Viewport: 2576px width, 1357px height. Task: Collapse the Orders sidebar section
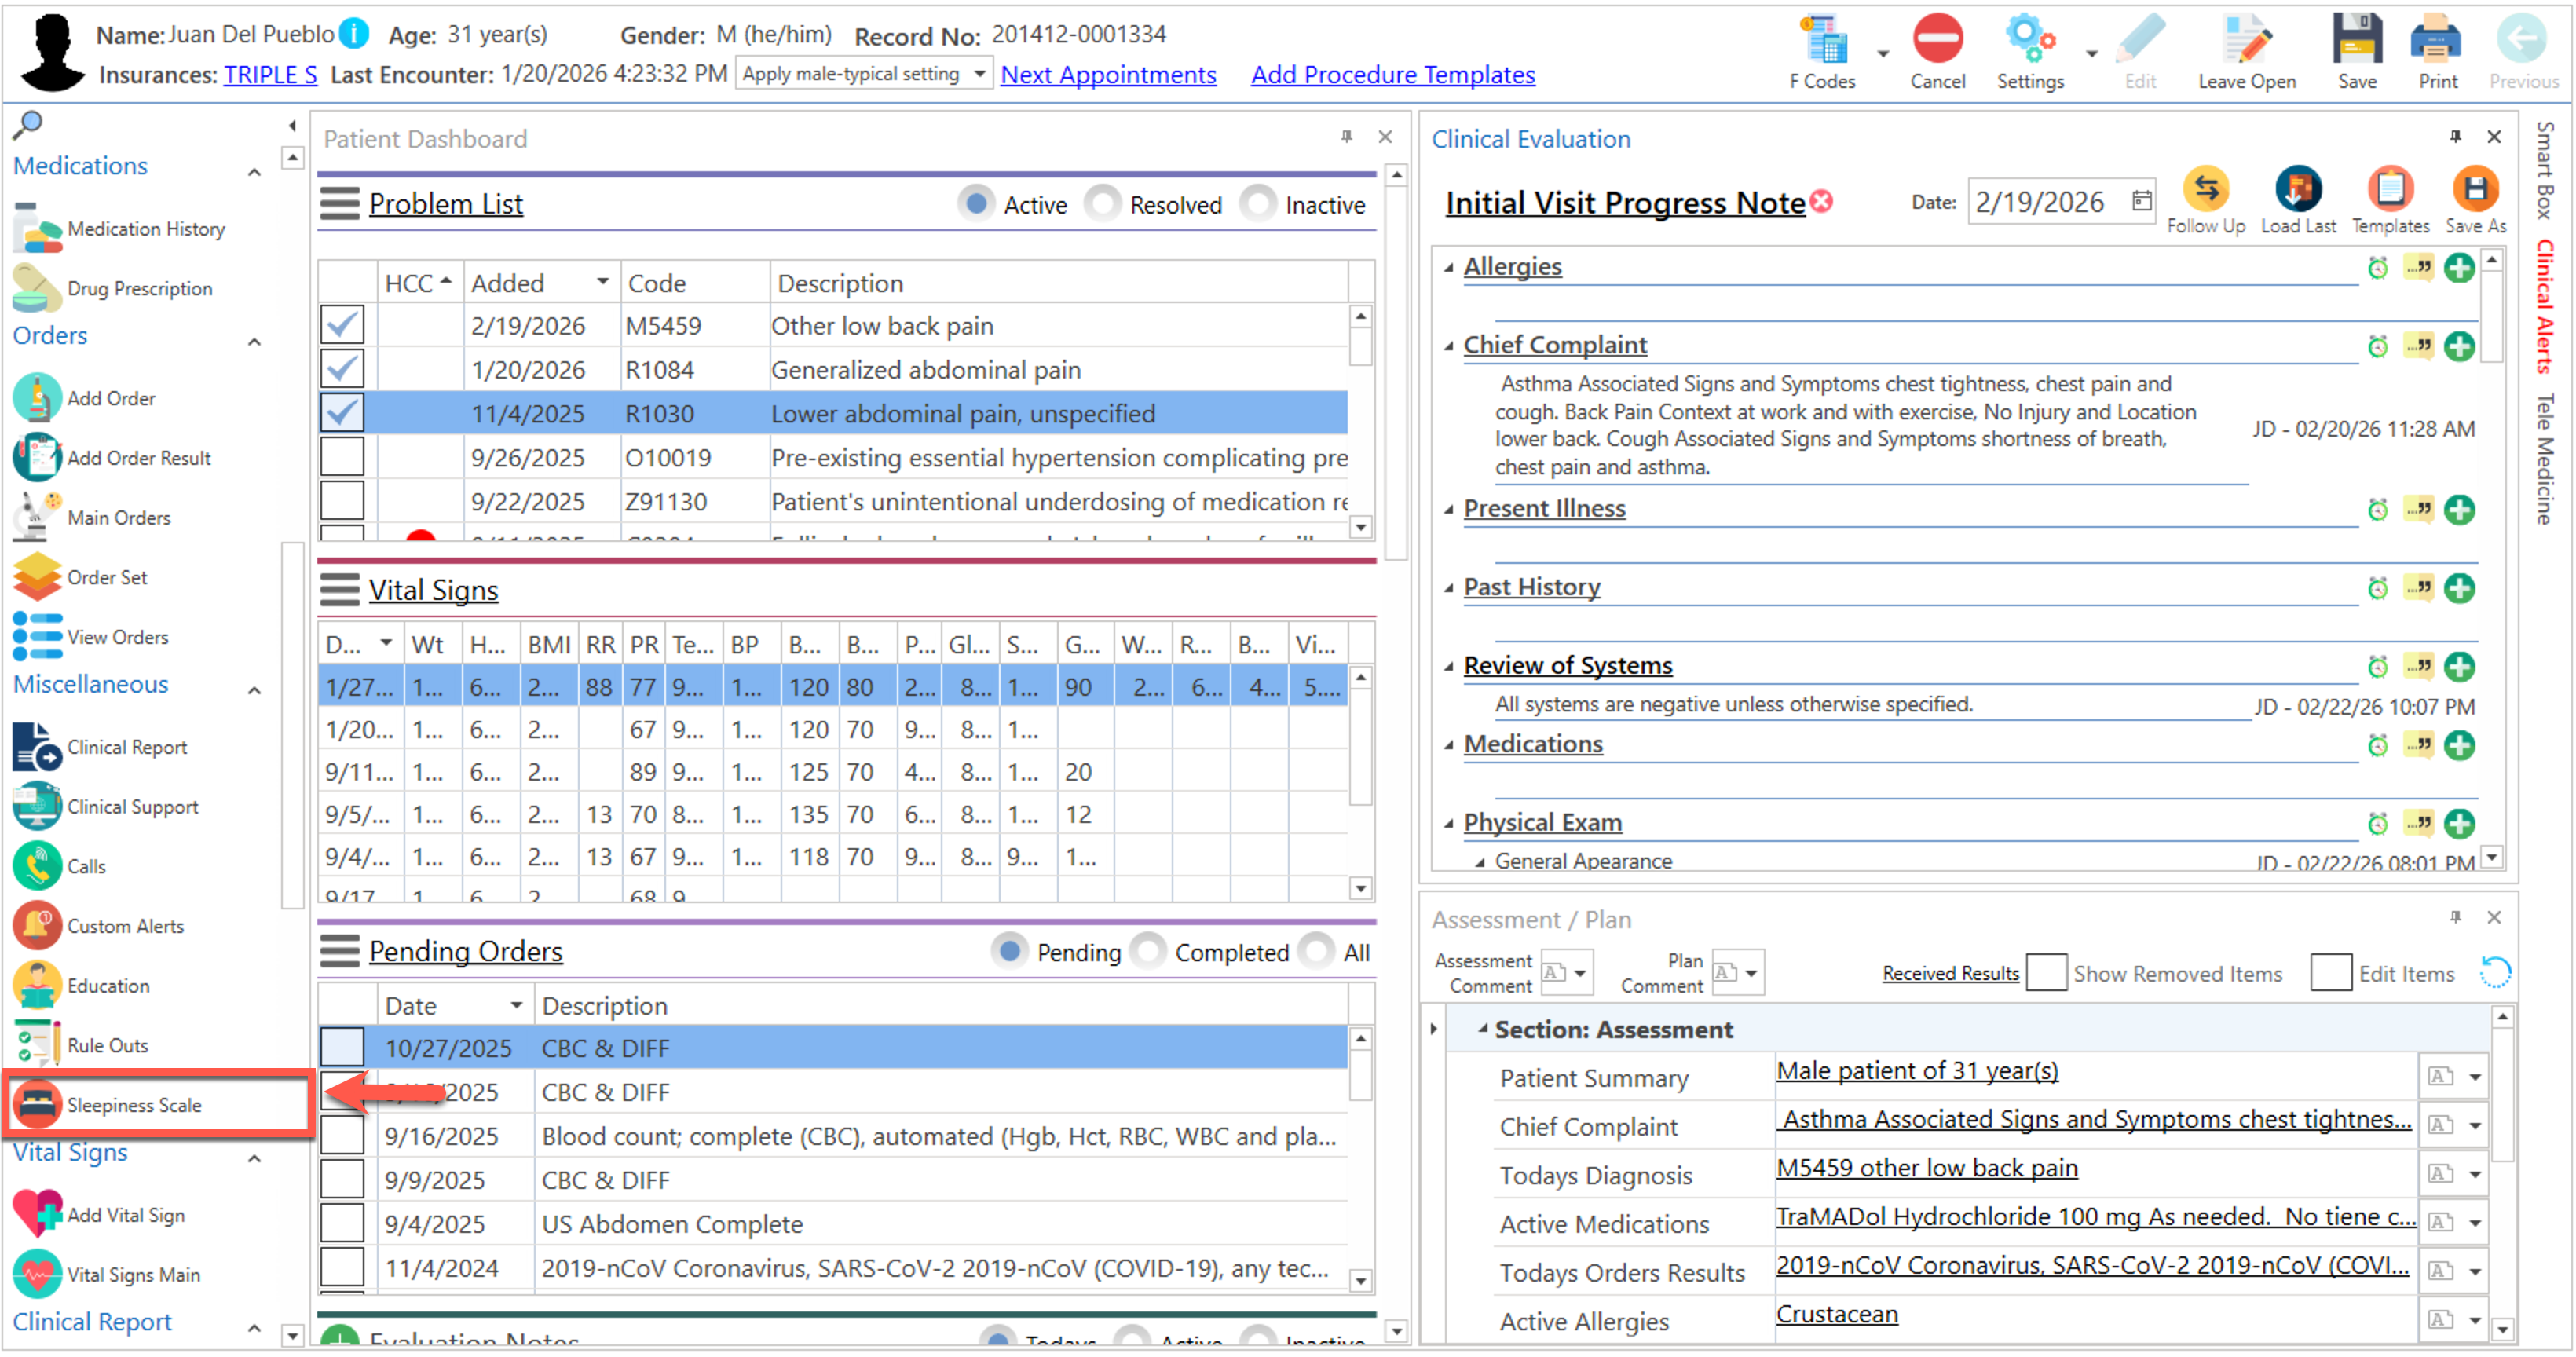[254, 342]
